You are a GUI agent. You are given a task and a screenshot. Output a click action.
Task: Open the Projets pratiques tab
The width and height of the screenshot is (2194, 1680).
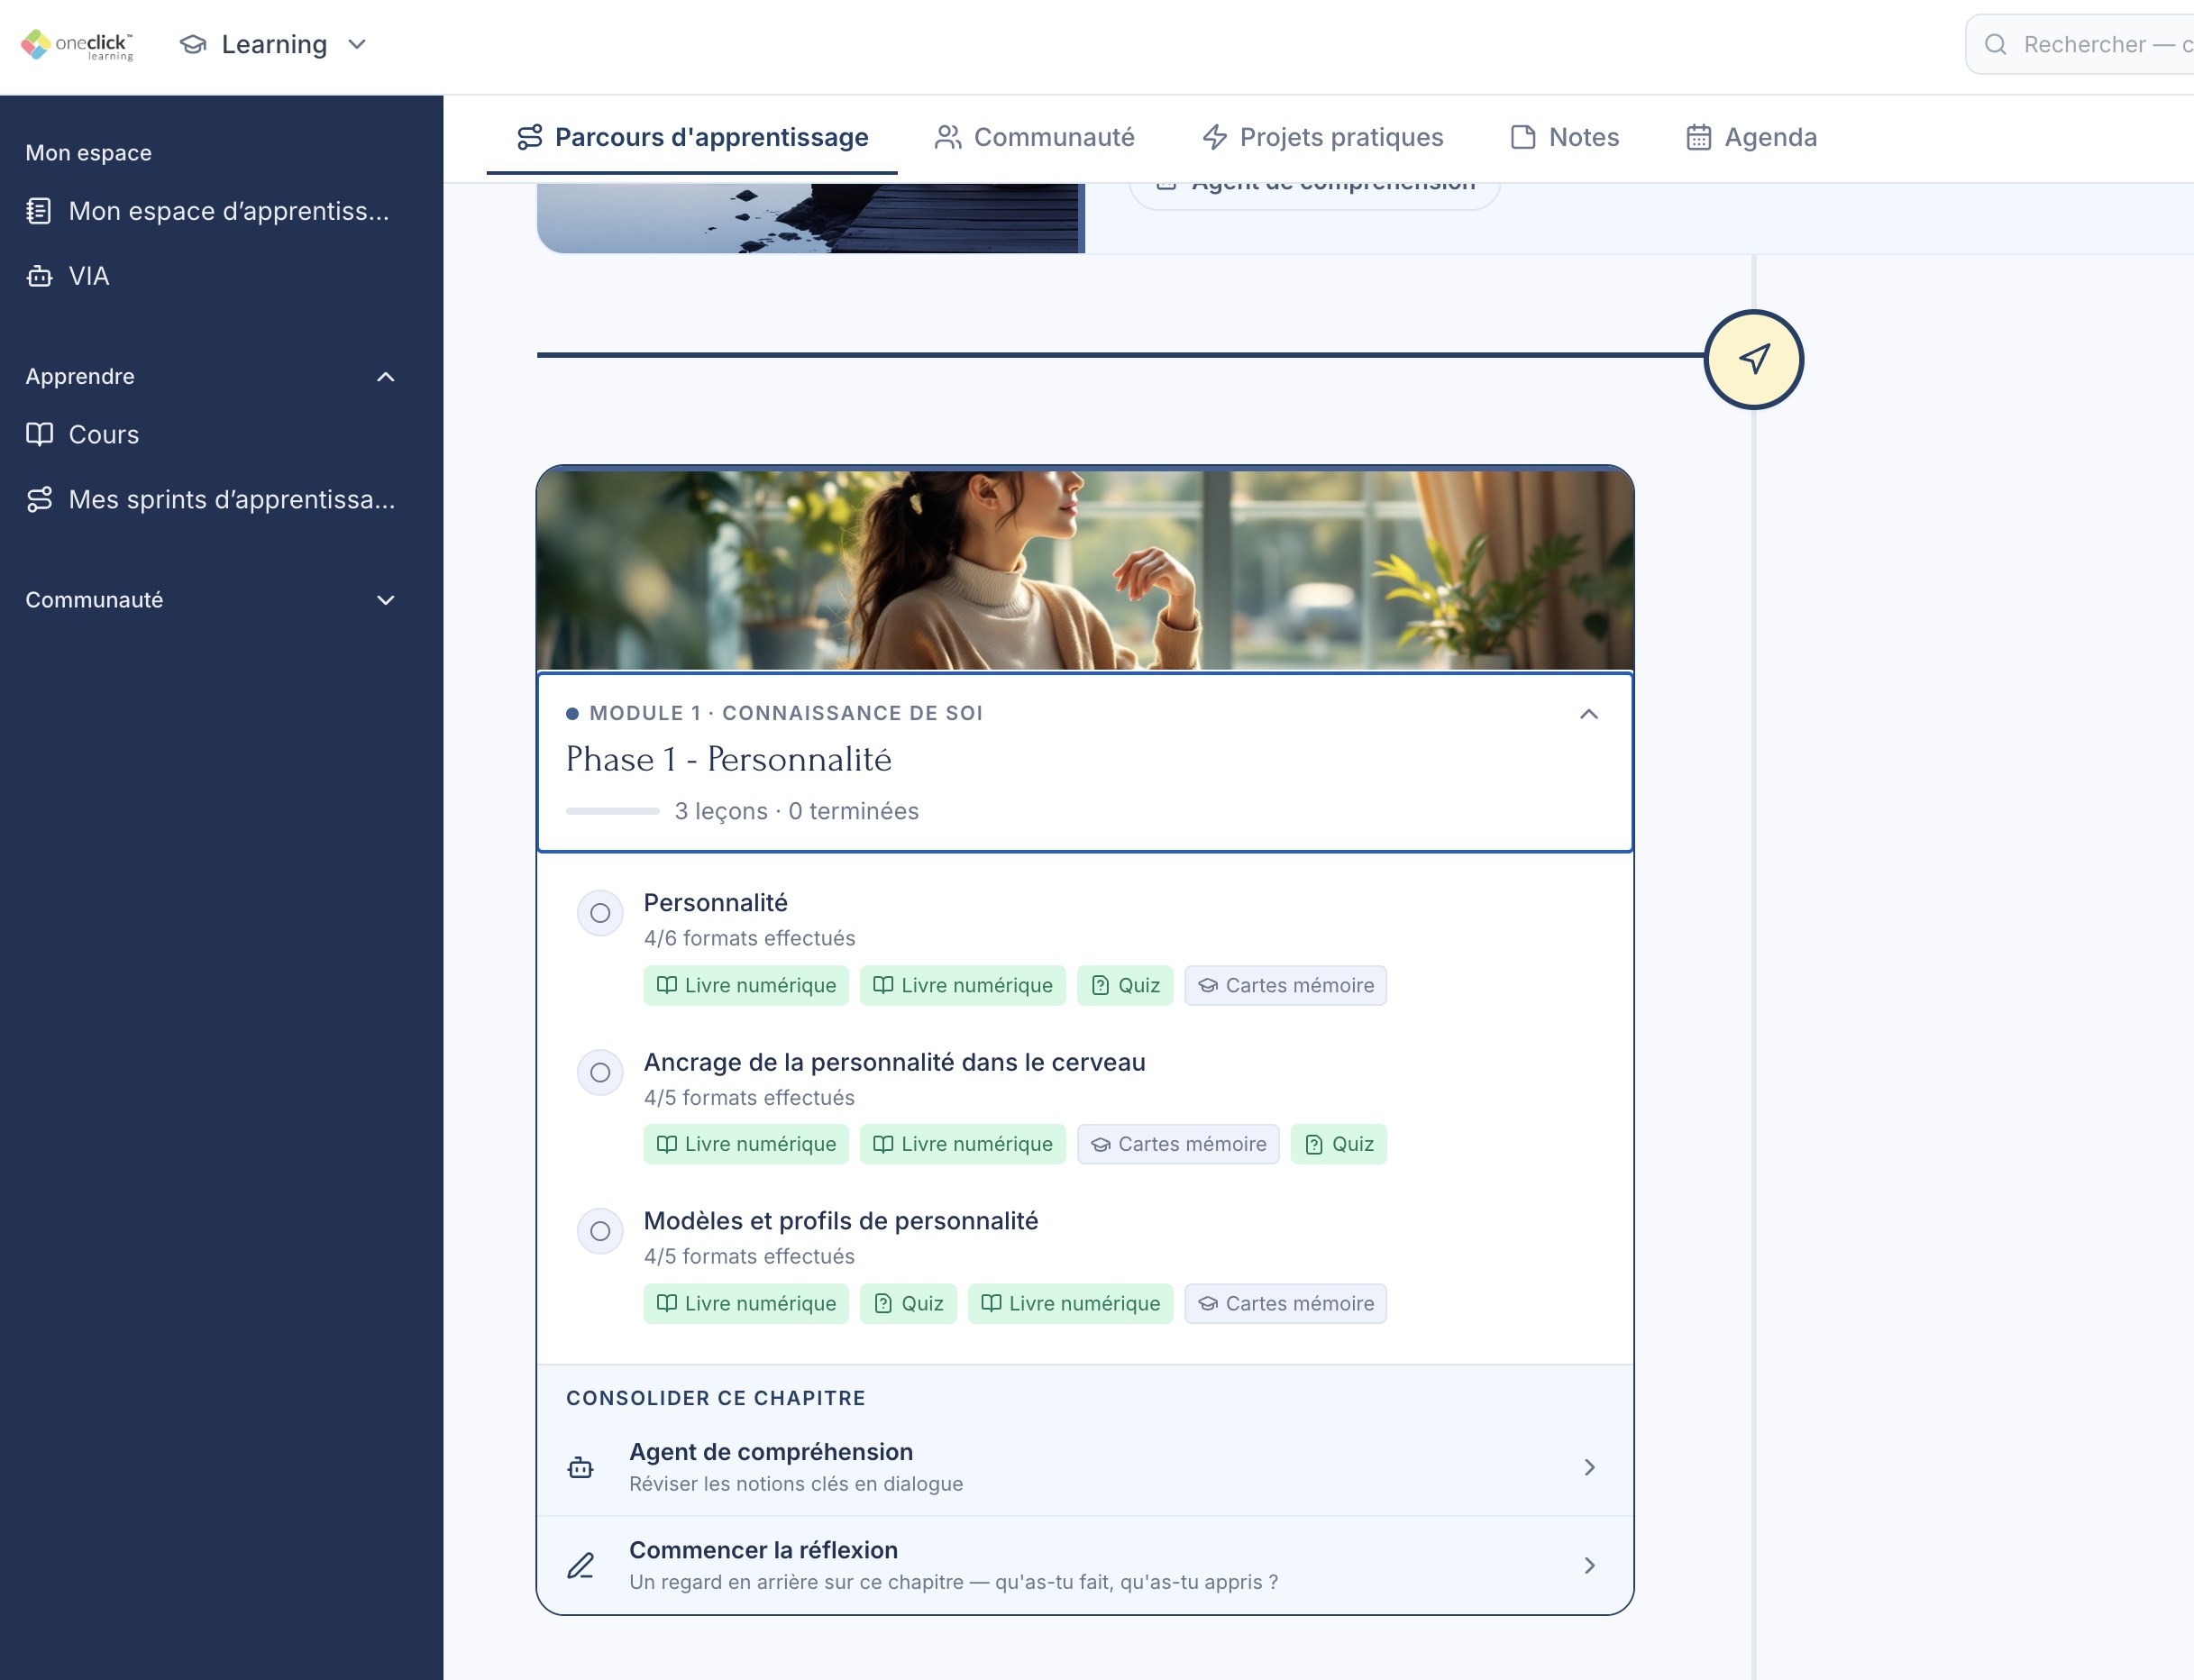tap(1322, 137)
